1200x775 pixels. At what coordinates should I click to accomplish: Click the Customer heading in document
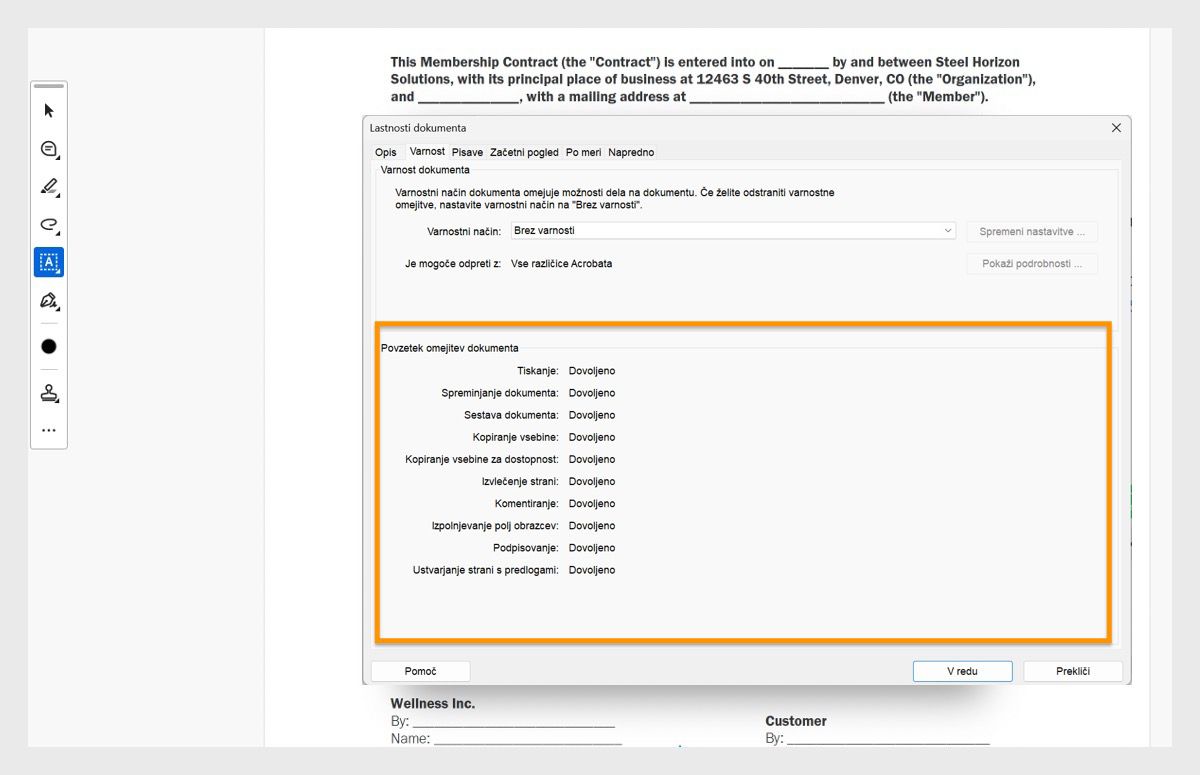796,721
